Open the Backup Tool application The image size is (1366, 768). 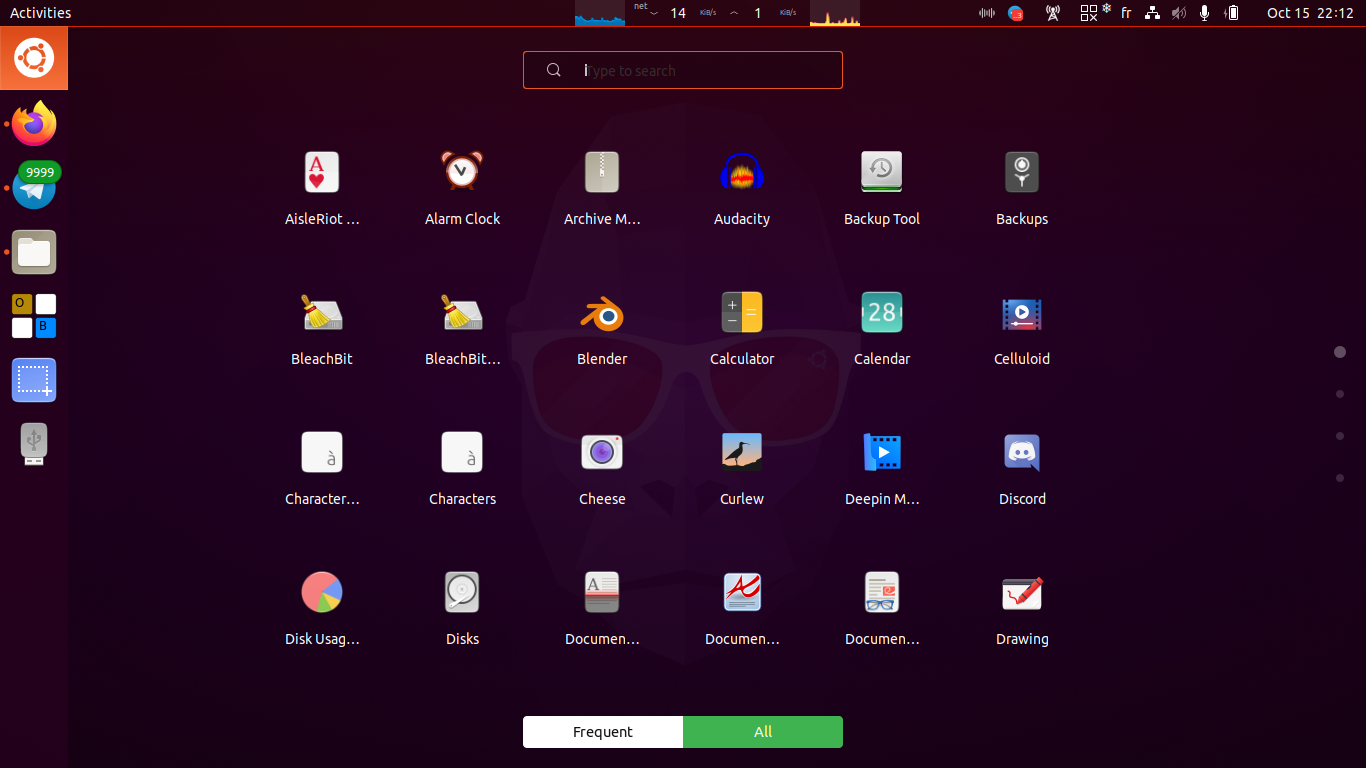(x=882, y=188)
